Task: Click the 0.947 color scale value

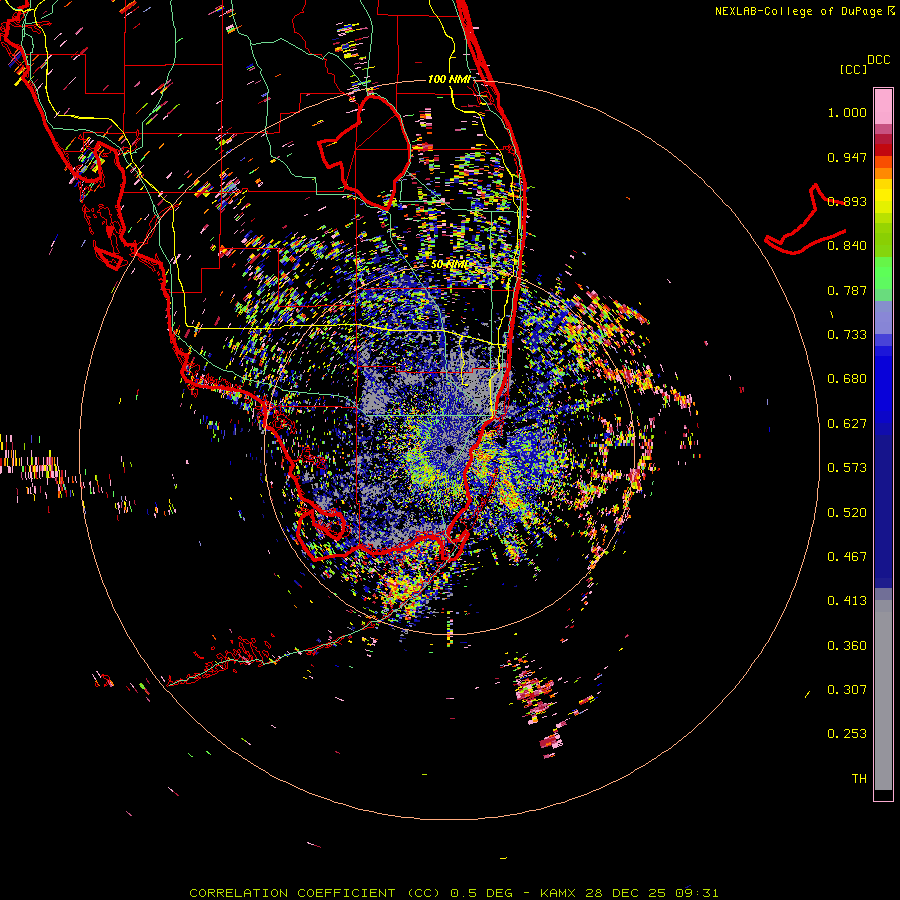Action: [x=847, y=157]
